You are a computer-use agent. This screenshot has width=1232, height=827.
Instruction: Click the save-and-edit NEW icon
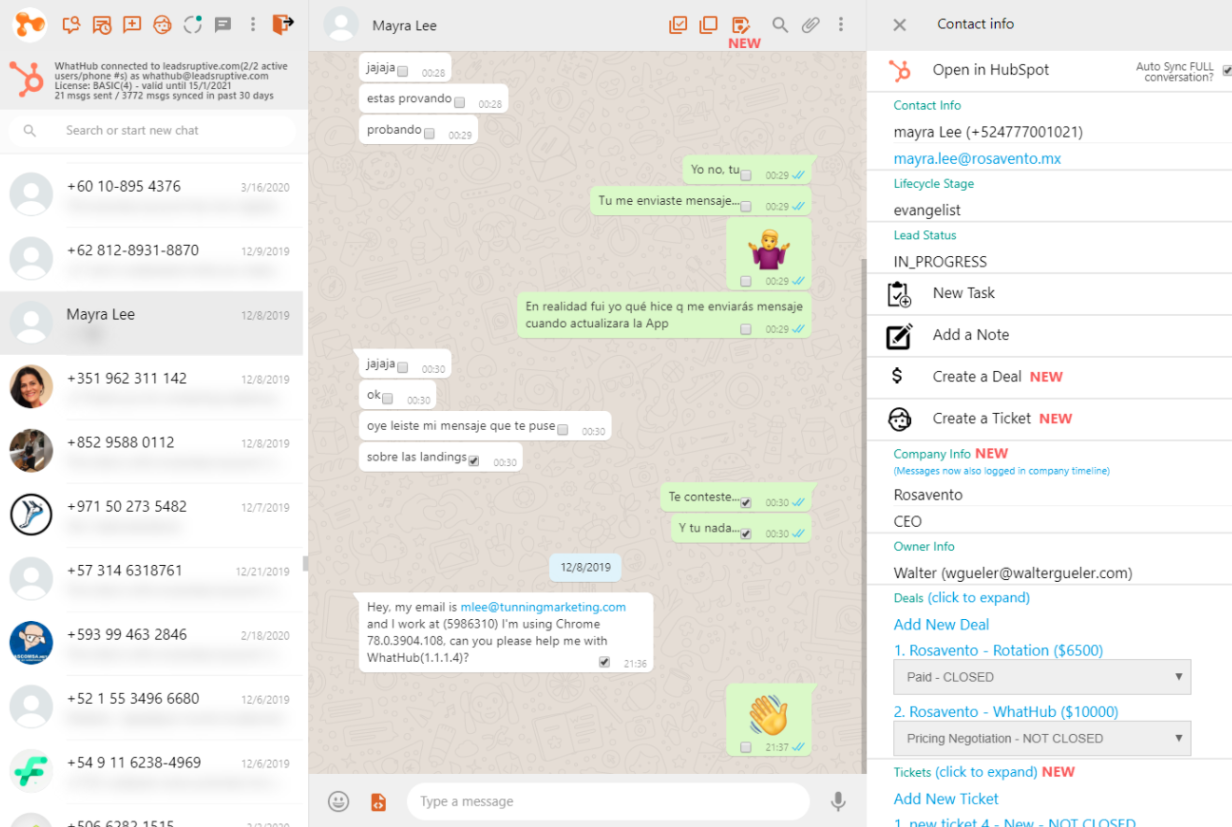741,25
